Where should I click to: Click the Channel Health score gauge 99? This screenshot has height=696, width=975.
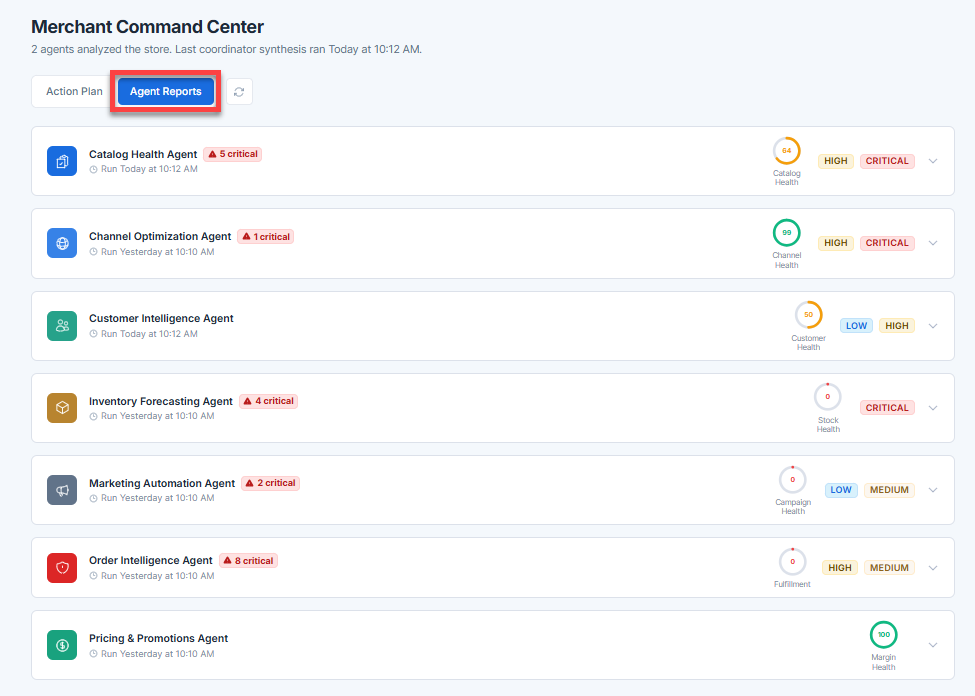pyautogui.click(x=787, y=233)
